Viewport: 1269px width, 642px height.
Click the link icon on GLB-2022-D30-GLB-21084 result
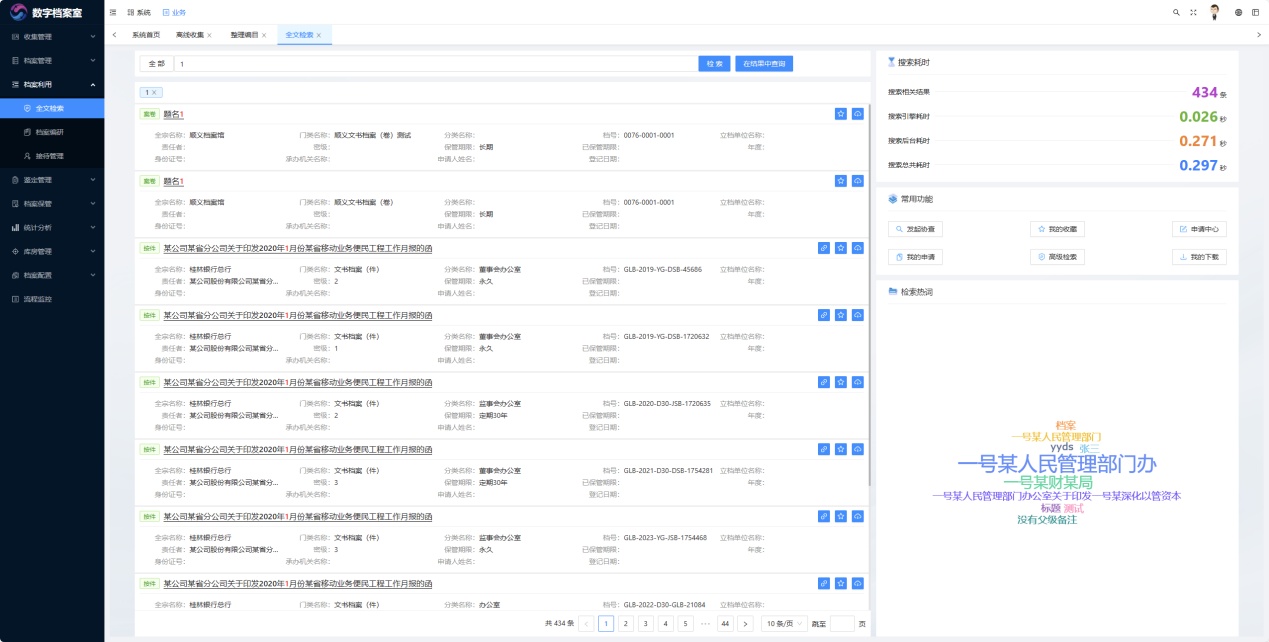coord(824,583)
